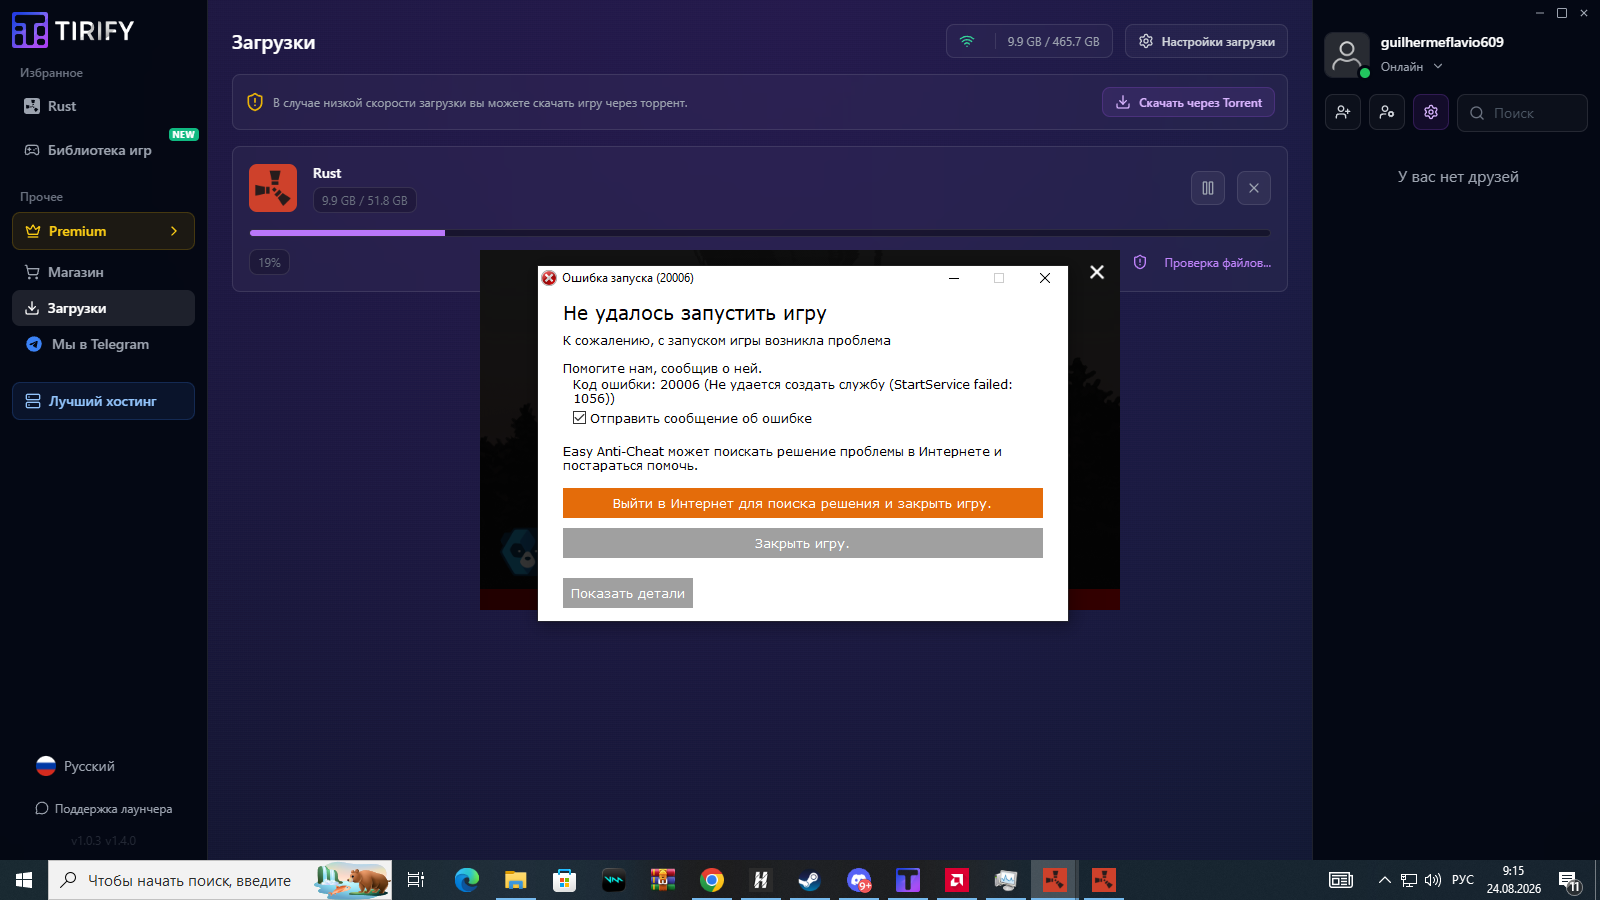The width and height of the screenshot is (1600, 900).
Task: Show hidden system tray icons
Action: pos(1385,880)
